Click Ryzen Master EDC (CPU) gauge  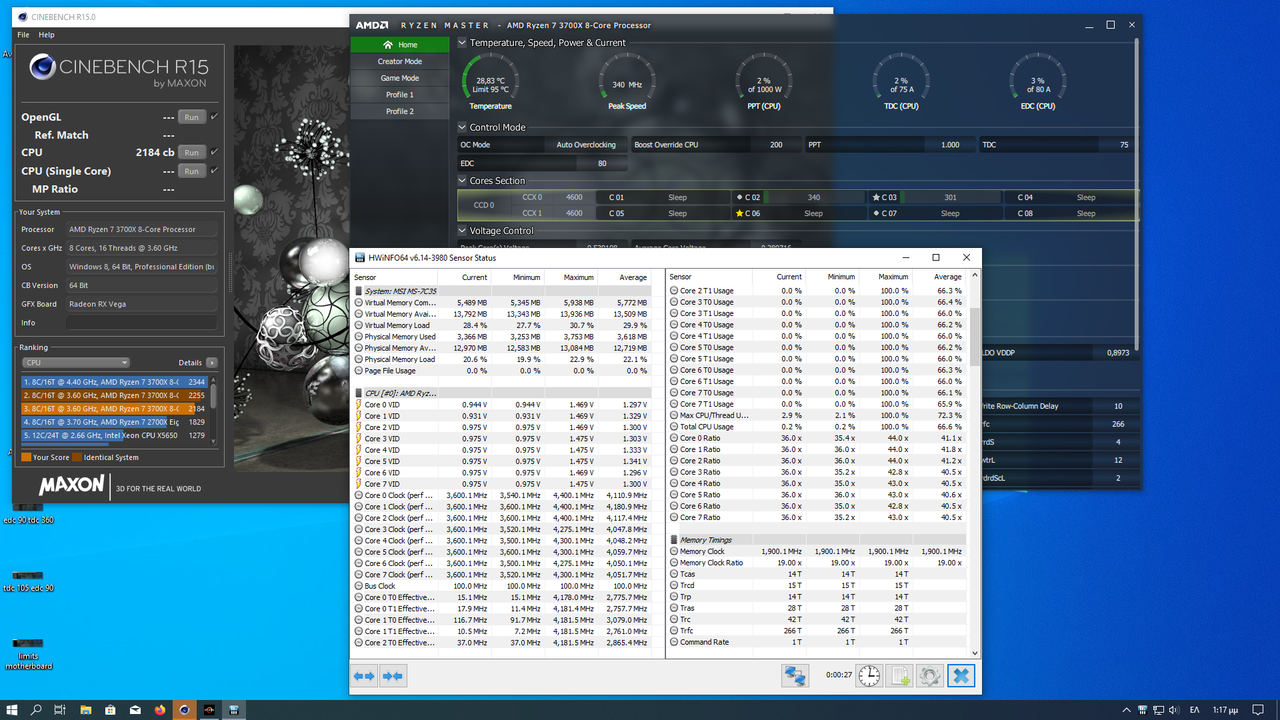(x=1037, y=82)
